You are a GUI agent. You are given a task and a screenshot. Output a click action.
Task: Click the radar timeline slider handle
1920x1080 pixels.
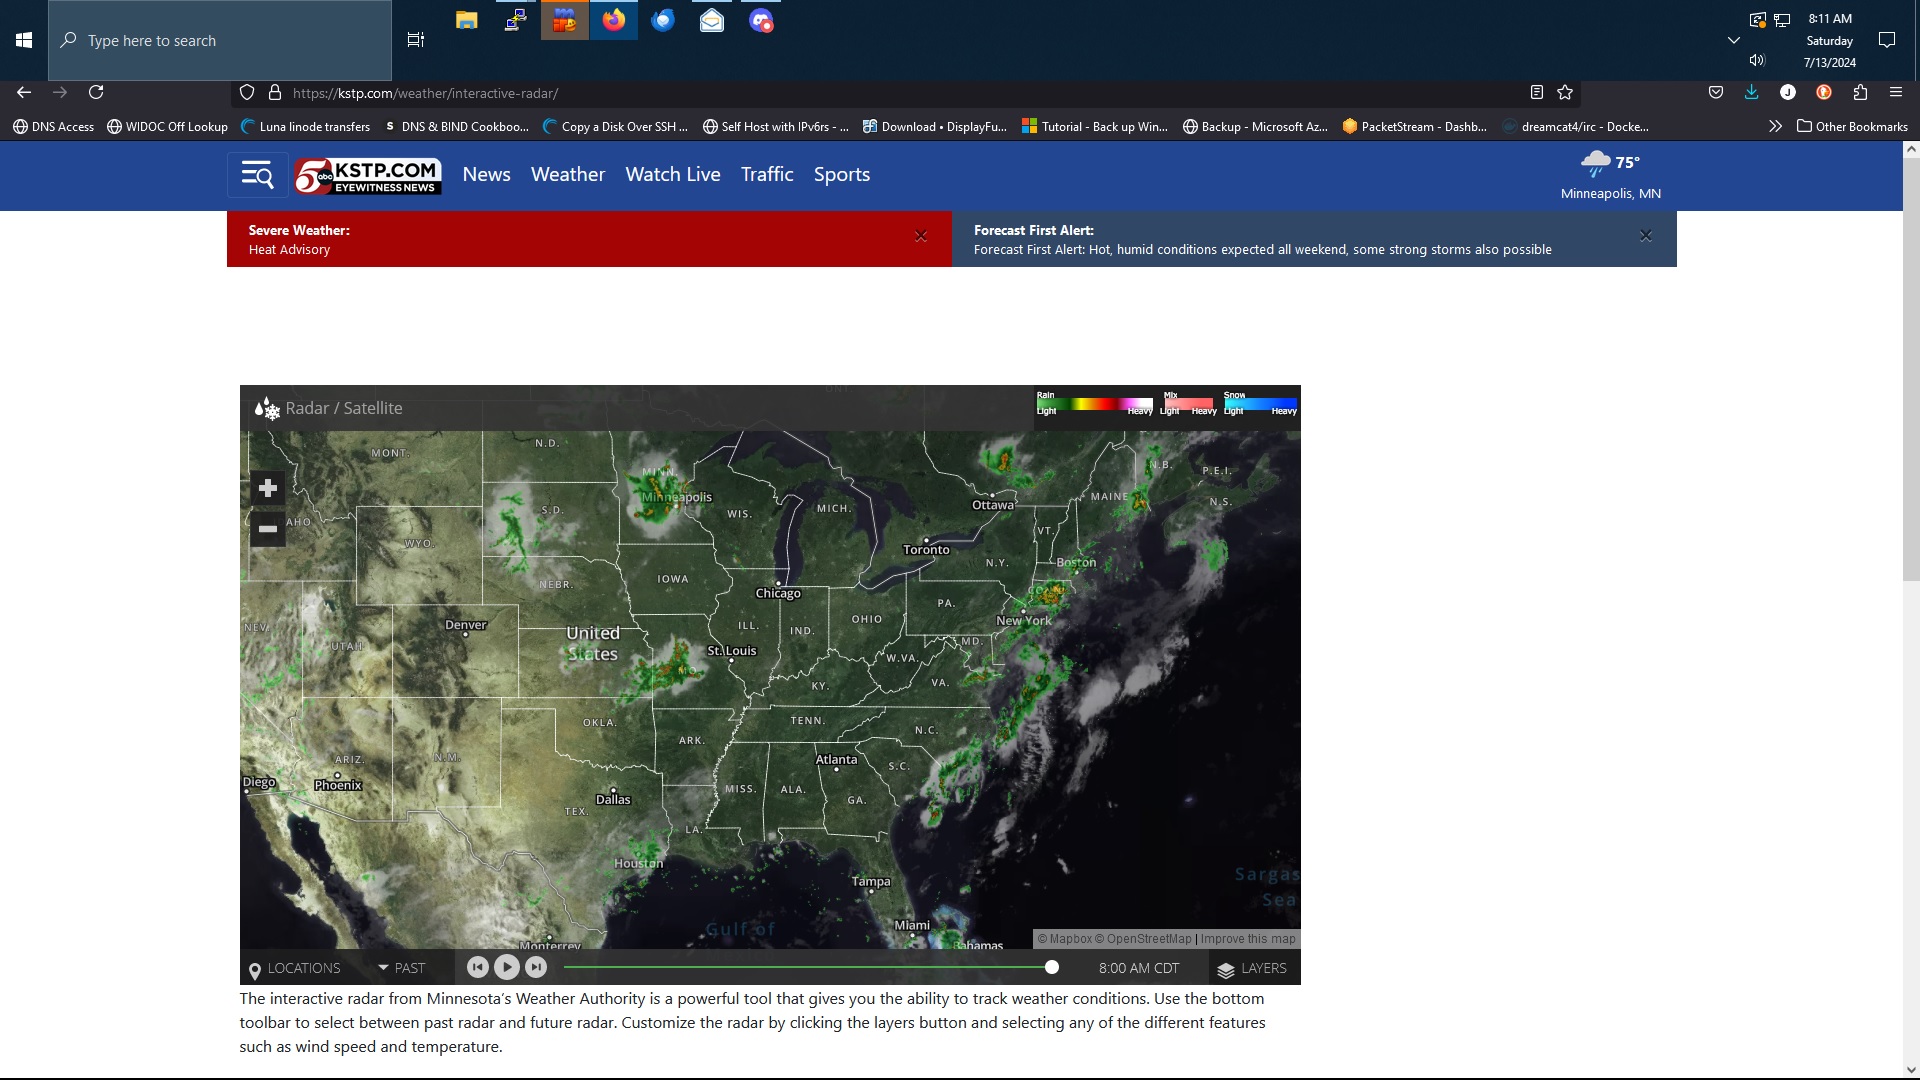click(x=1052, y=967)
